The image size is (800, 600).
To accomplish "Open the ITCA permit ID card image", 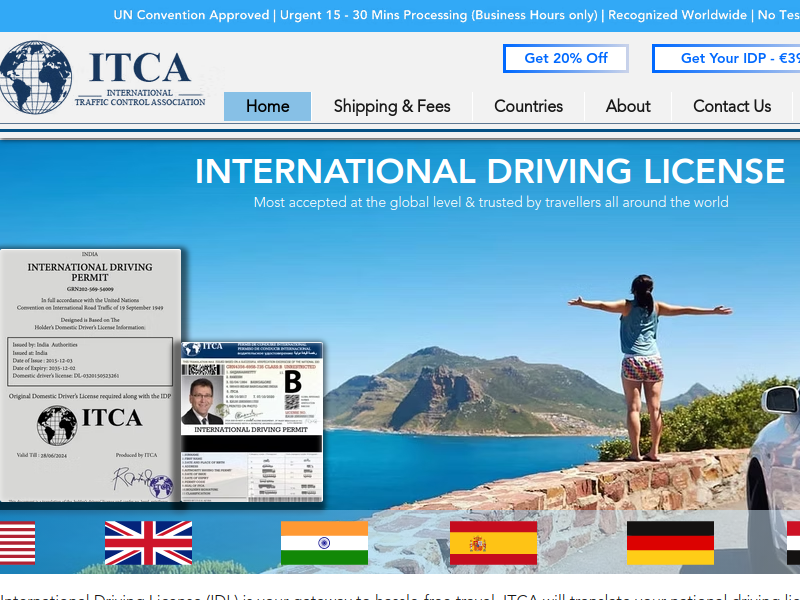I will coord(252,422).
